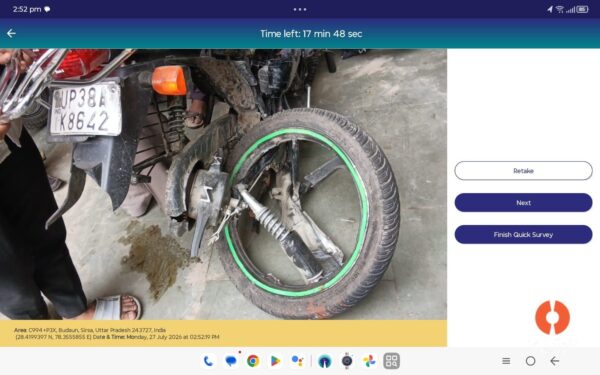Tap the 'Area:' address line in the yellow banner
This screenshot has height=375, width=600.
pyautogui.click(x=90, y=330)
